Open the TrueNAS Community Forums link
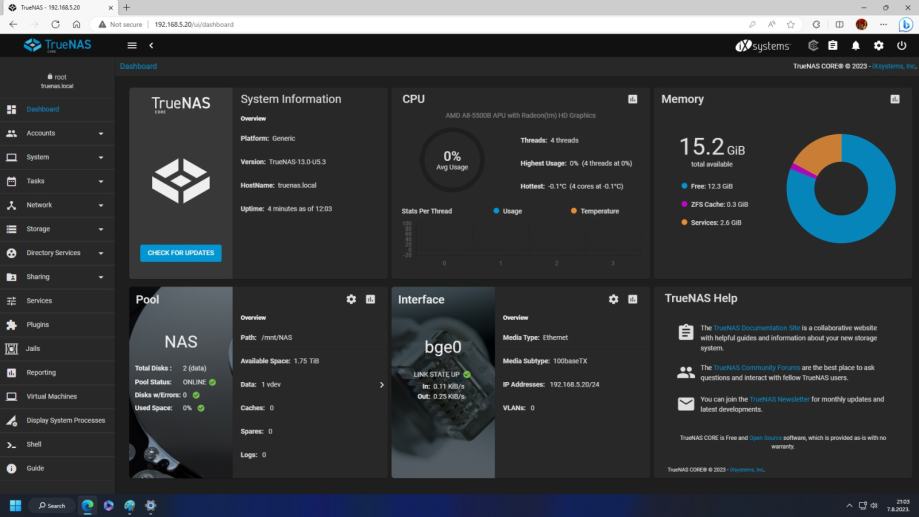The width and height of the screenshot is (919, 517). (757, 368)
